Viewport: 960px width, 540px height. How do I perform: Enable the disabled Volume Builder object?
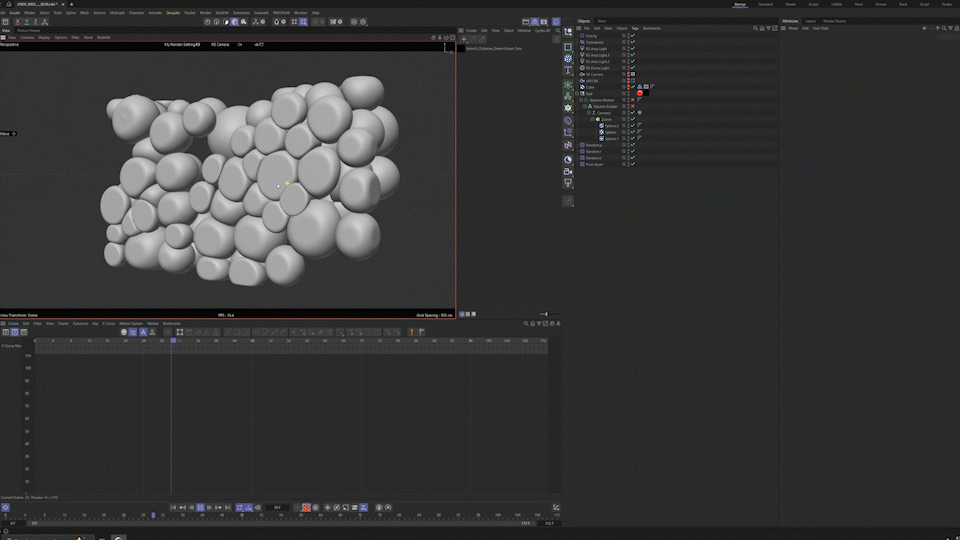coord(633,107)
